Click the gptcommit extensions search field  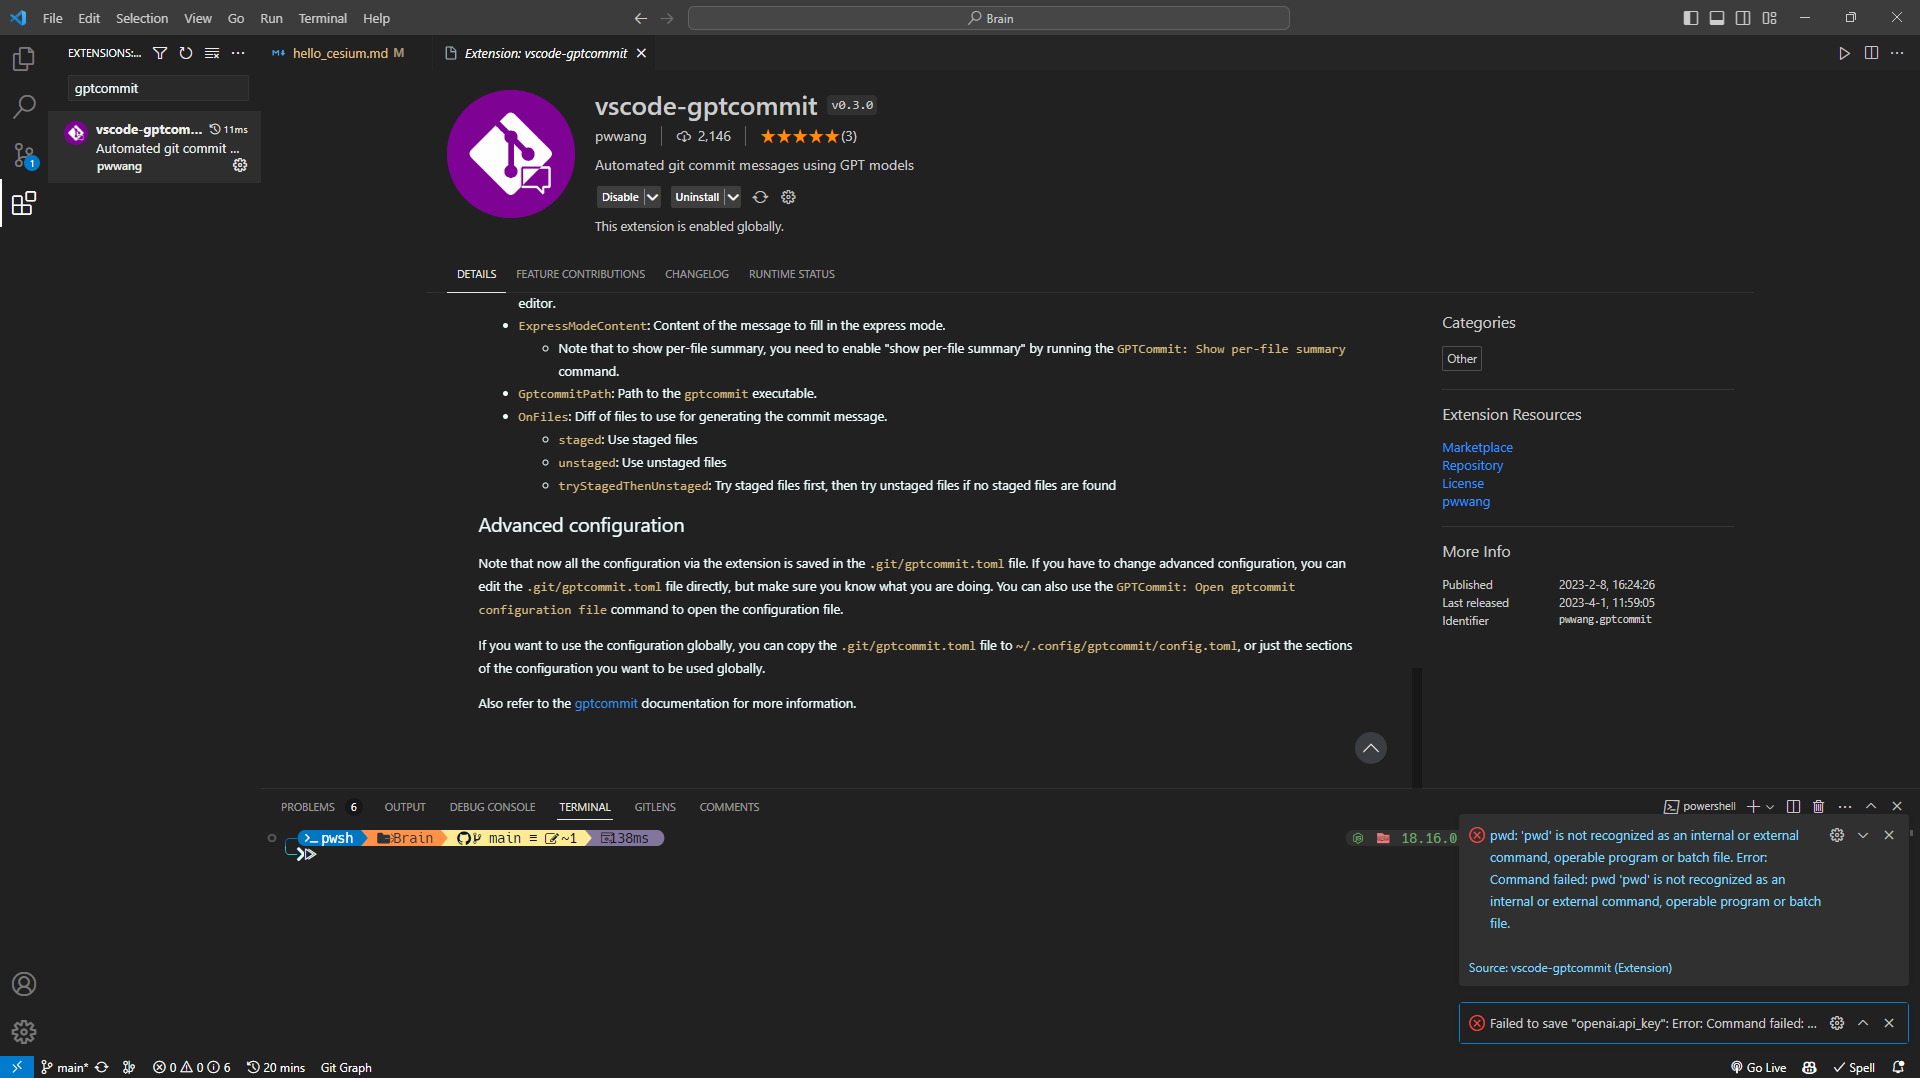coord(158,88)
